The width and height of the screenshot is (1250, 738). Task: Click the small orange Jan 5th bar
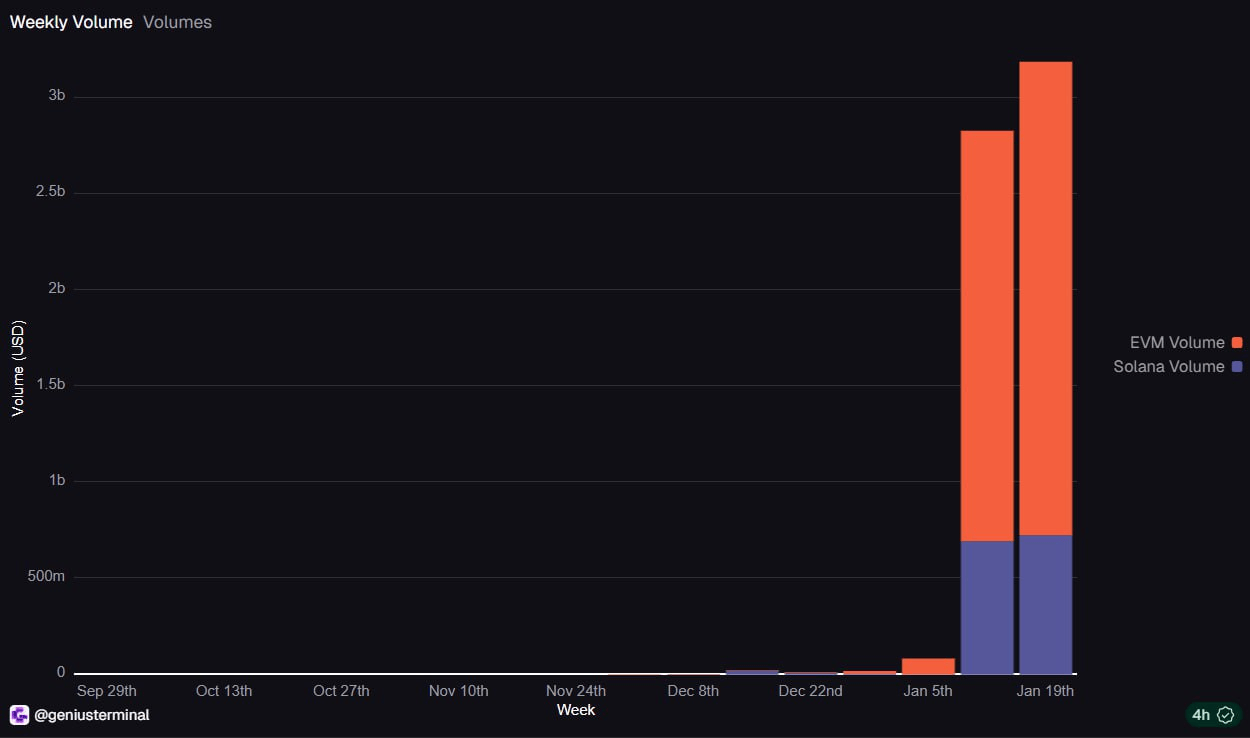click(928, 666)
